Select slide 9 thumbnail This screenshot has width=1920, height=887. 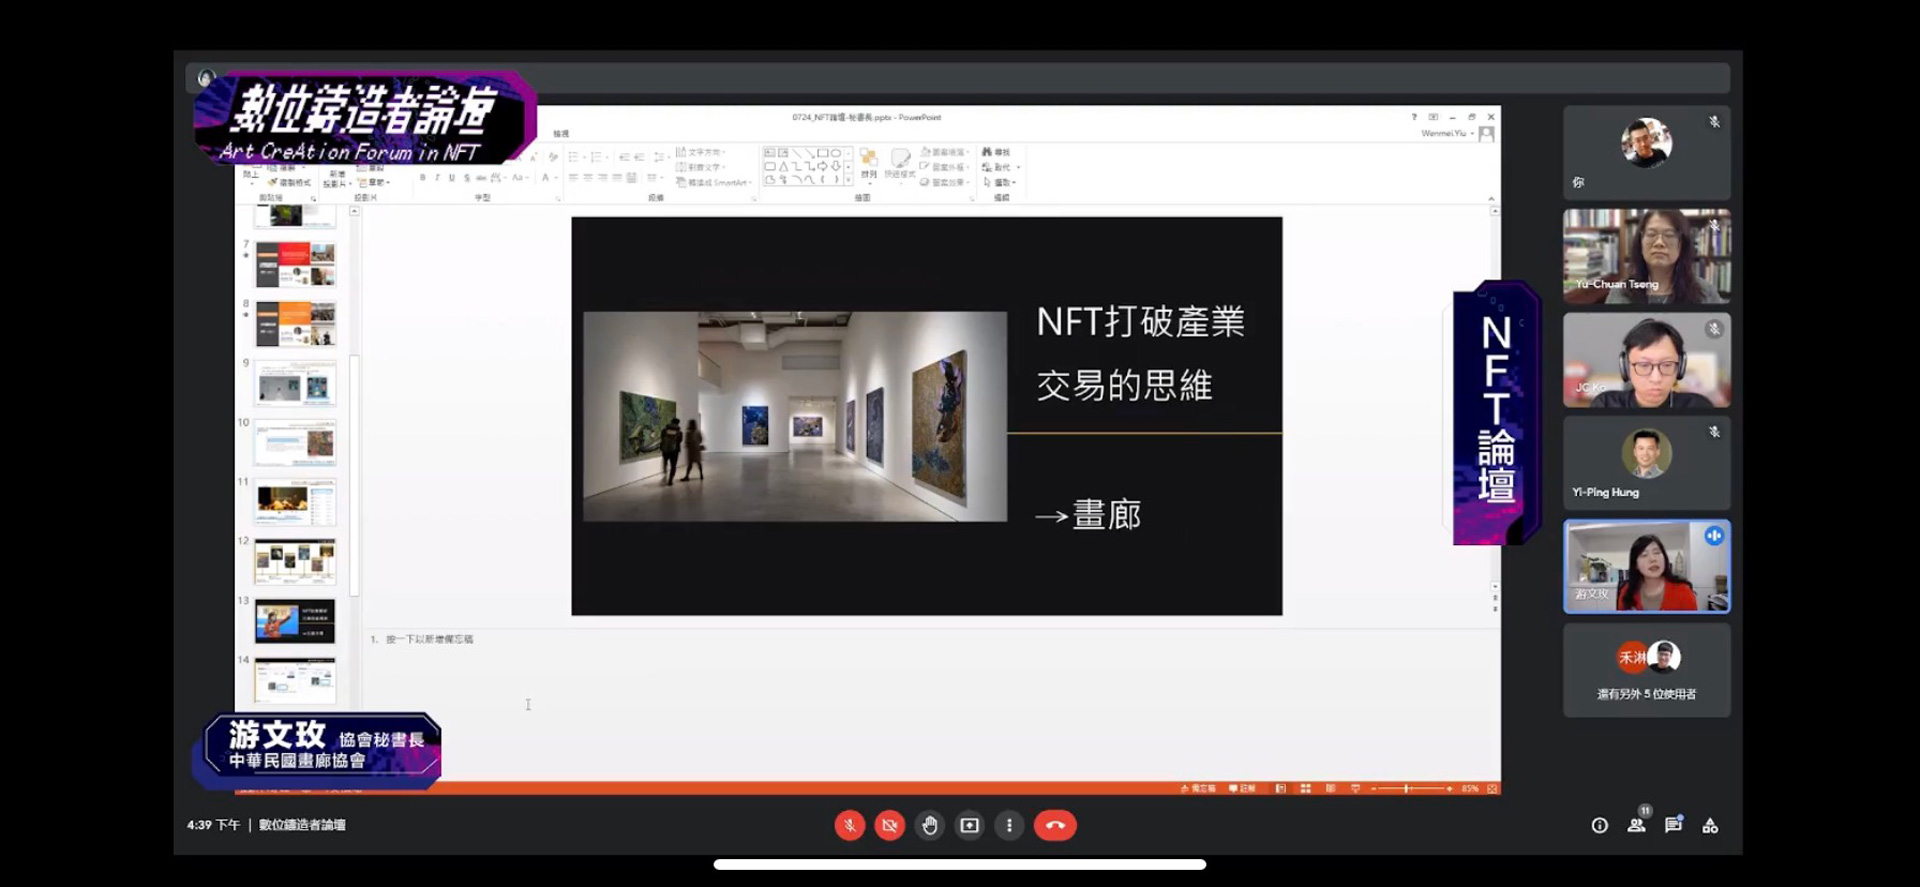[x=295, y=383]
